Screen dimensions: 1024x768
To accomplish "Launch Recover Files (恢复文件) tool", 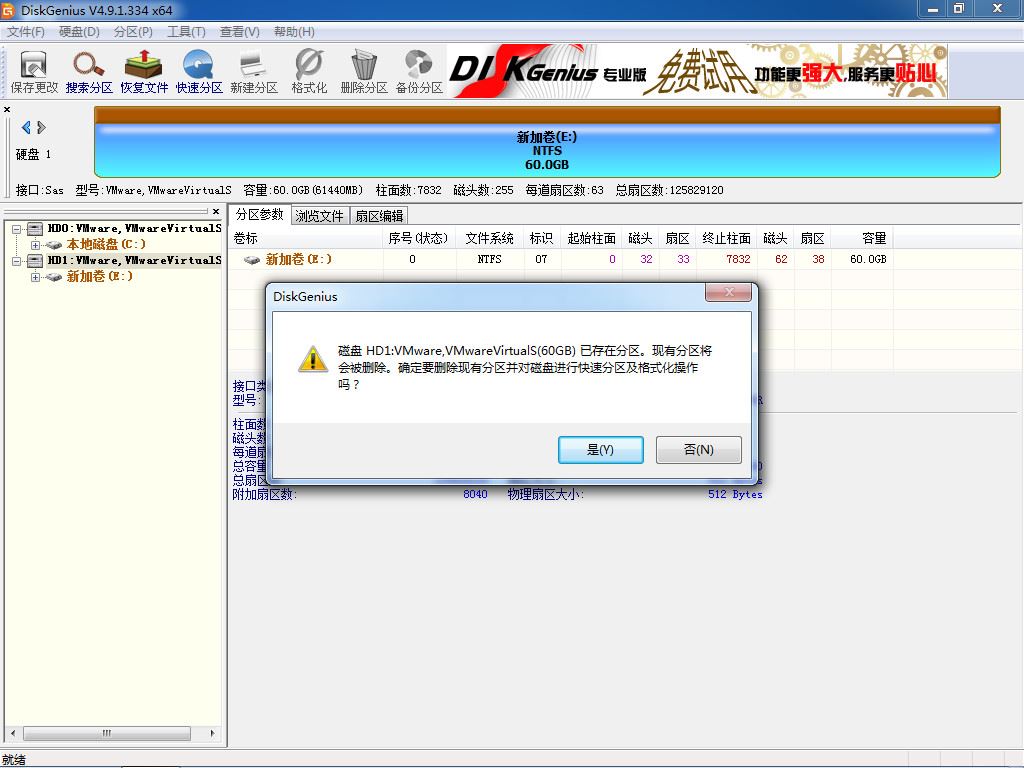I will 144,72.
